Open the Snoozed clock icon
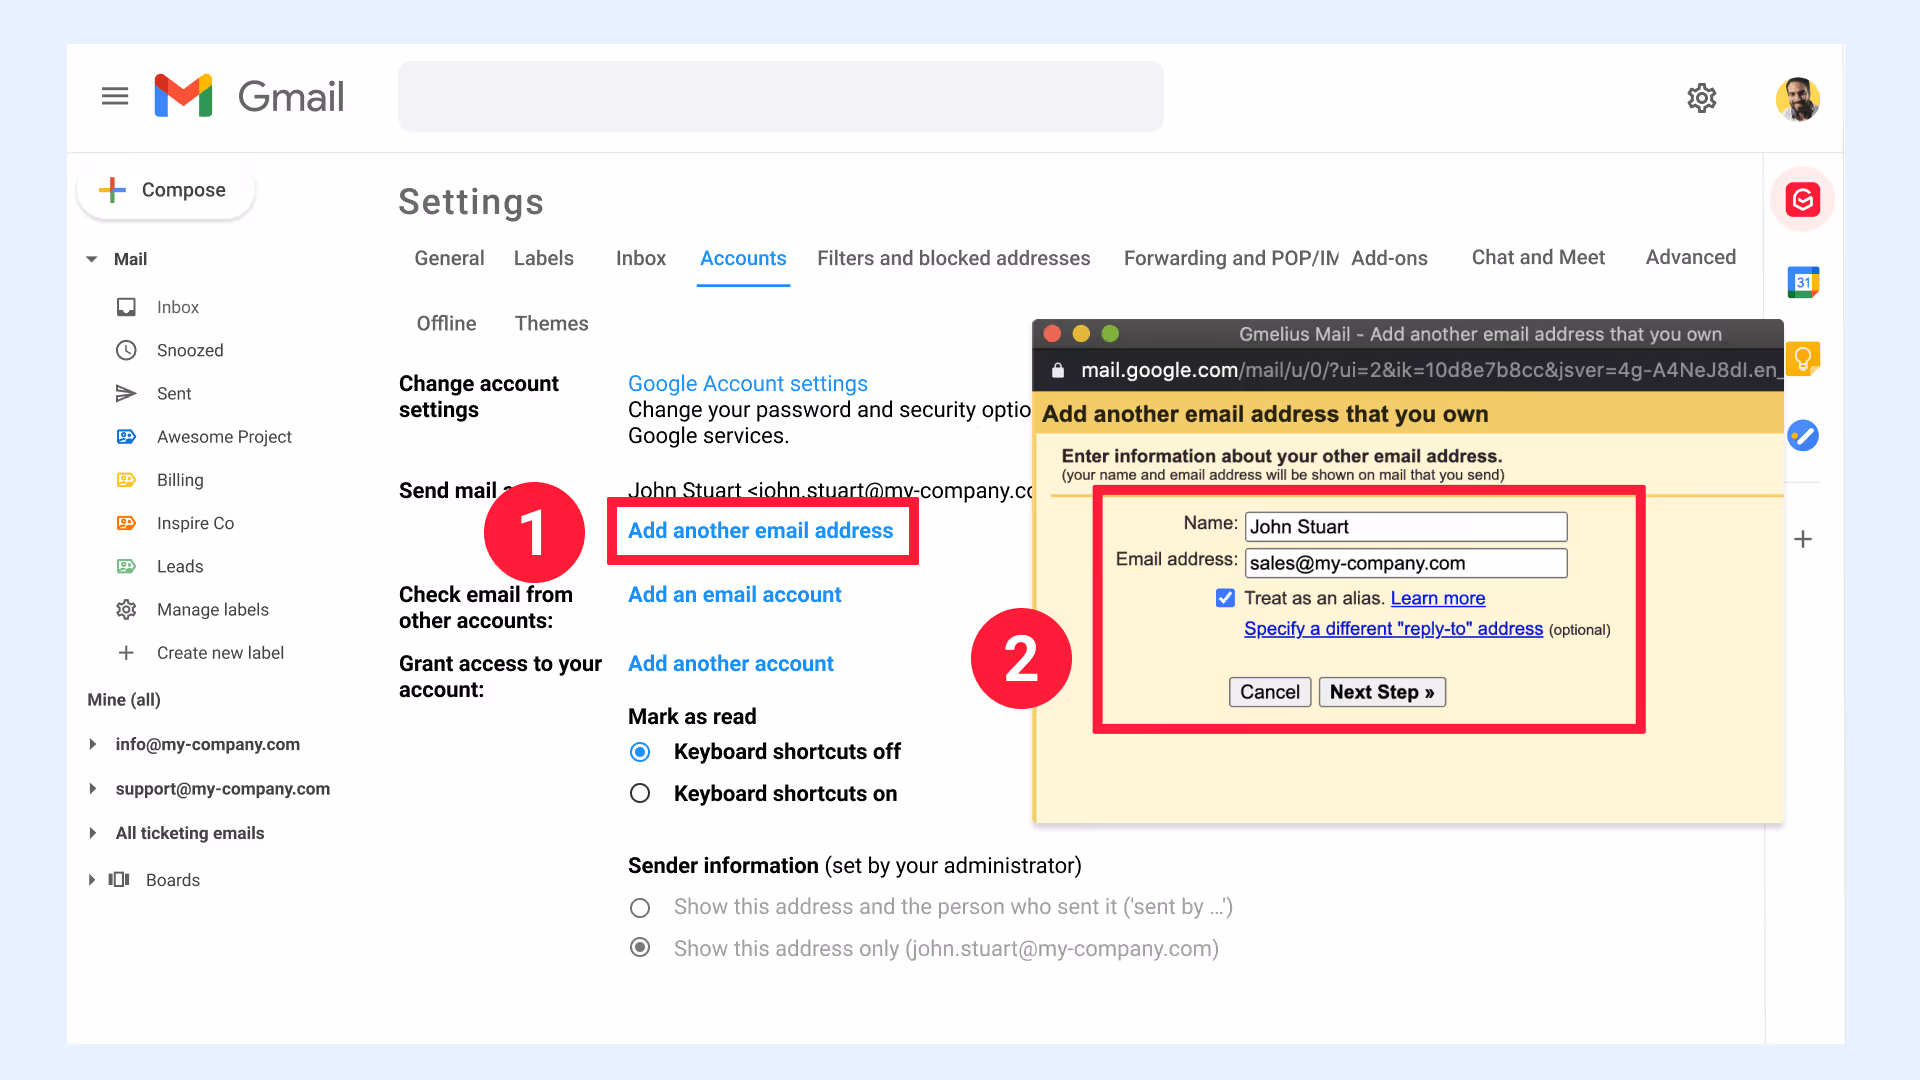Image resolution: width=1920 pixels, height=1080 pixels. pyautogui.click(x=126, y=350)
